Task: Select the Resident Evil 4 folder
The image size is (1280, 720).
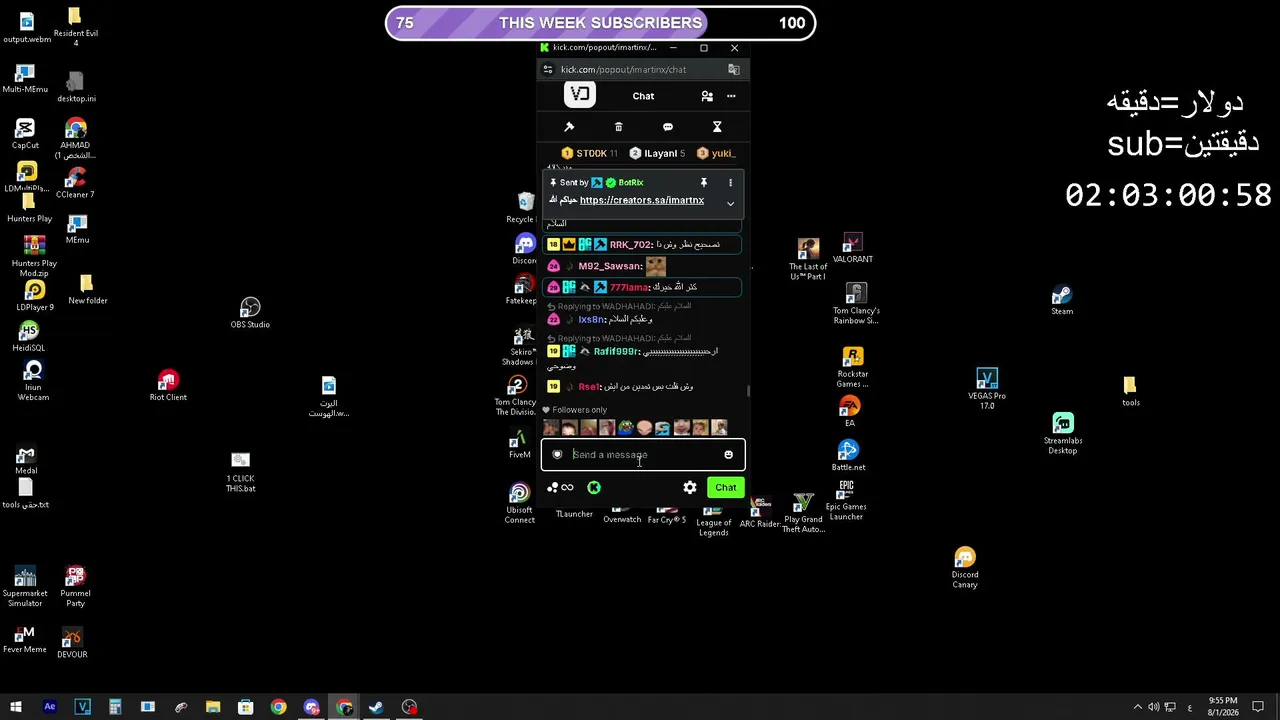Action: point(75,27)
